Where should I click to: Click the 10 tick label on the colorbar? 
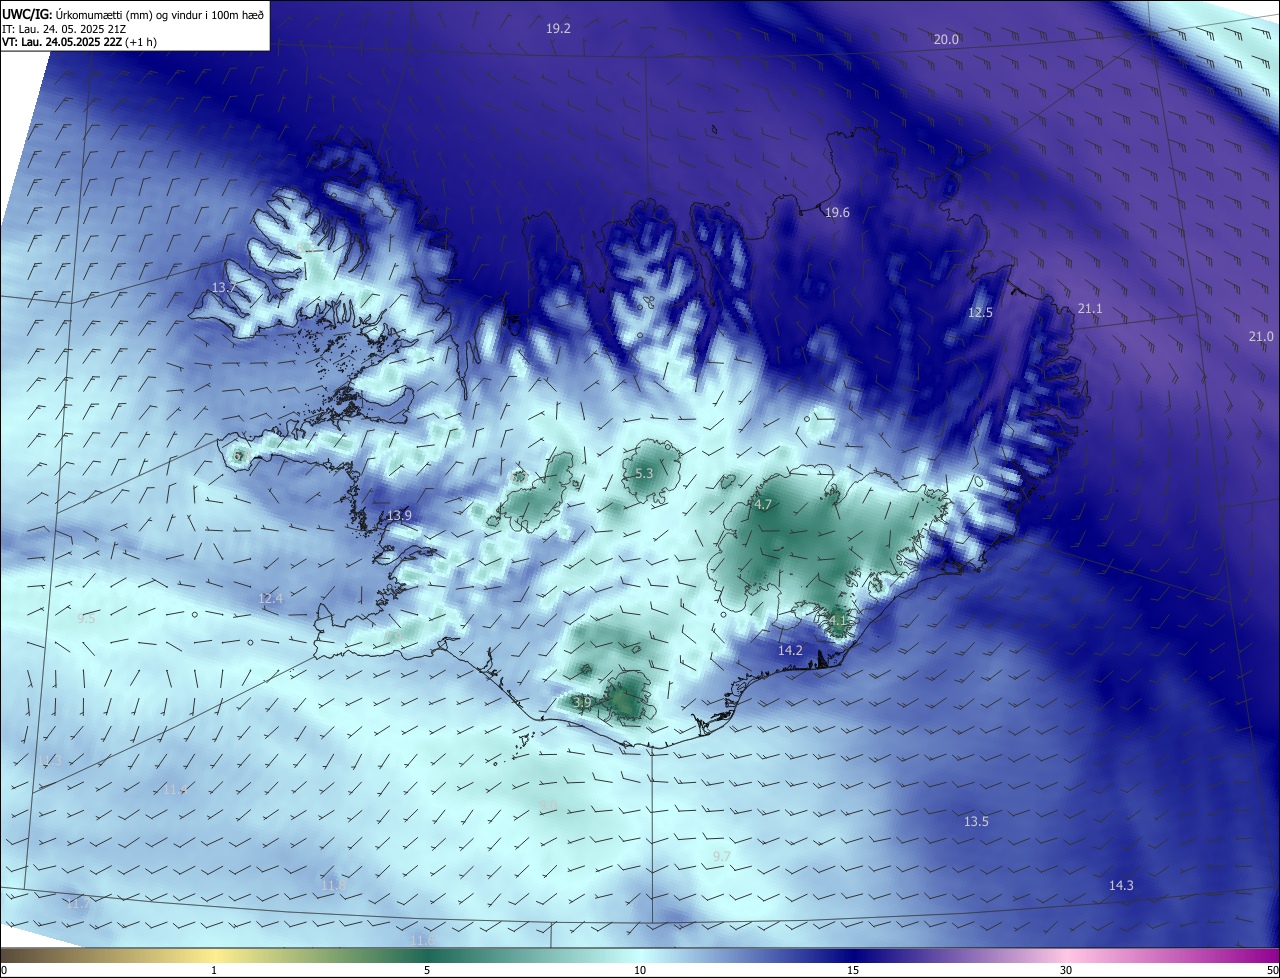pos(640,970)
